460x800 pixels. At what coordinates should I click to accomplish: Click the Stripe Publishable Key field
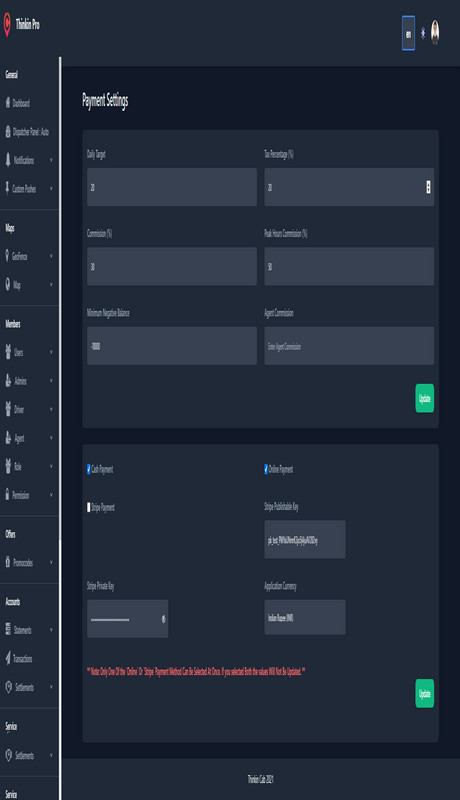point(304,539)
